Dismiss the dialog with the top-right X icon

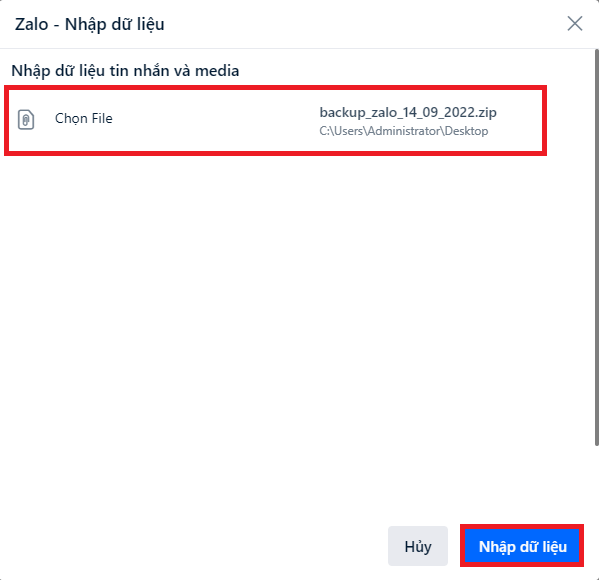pos(575,24)
